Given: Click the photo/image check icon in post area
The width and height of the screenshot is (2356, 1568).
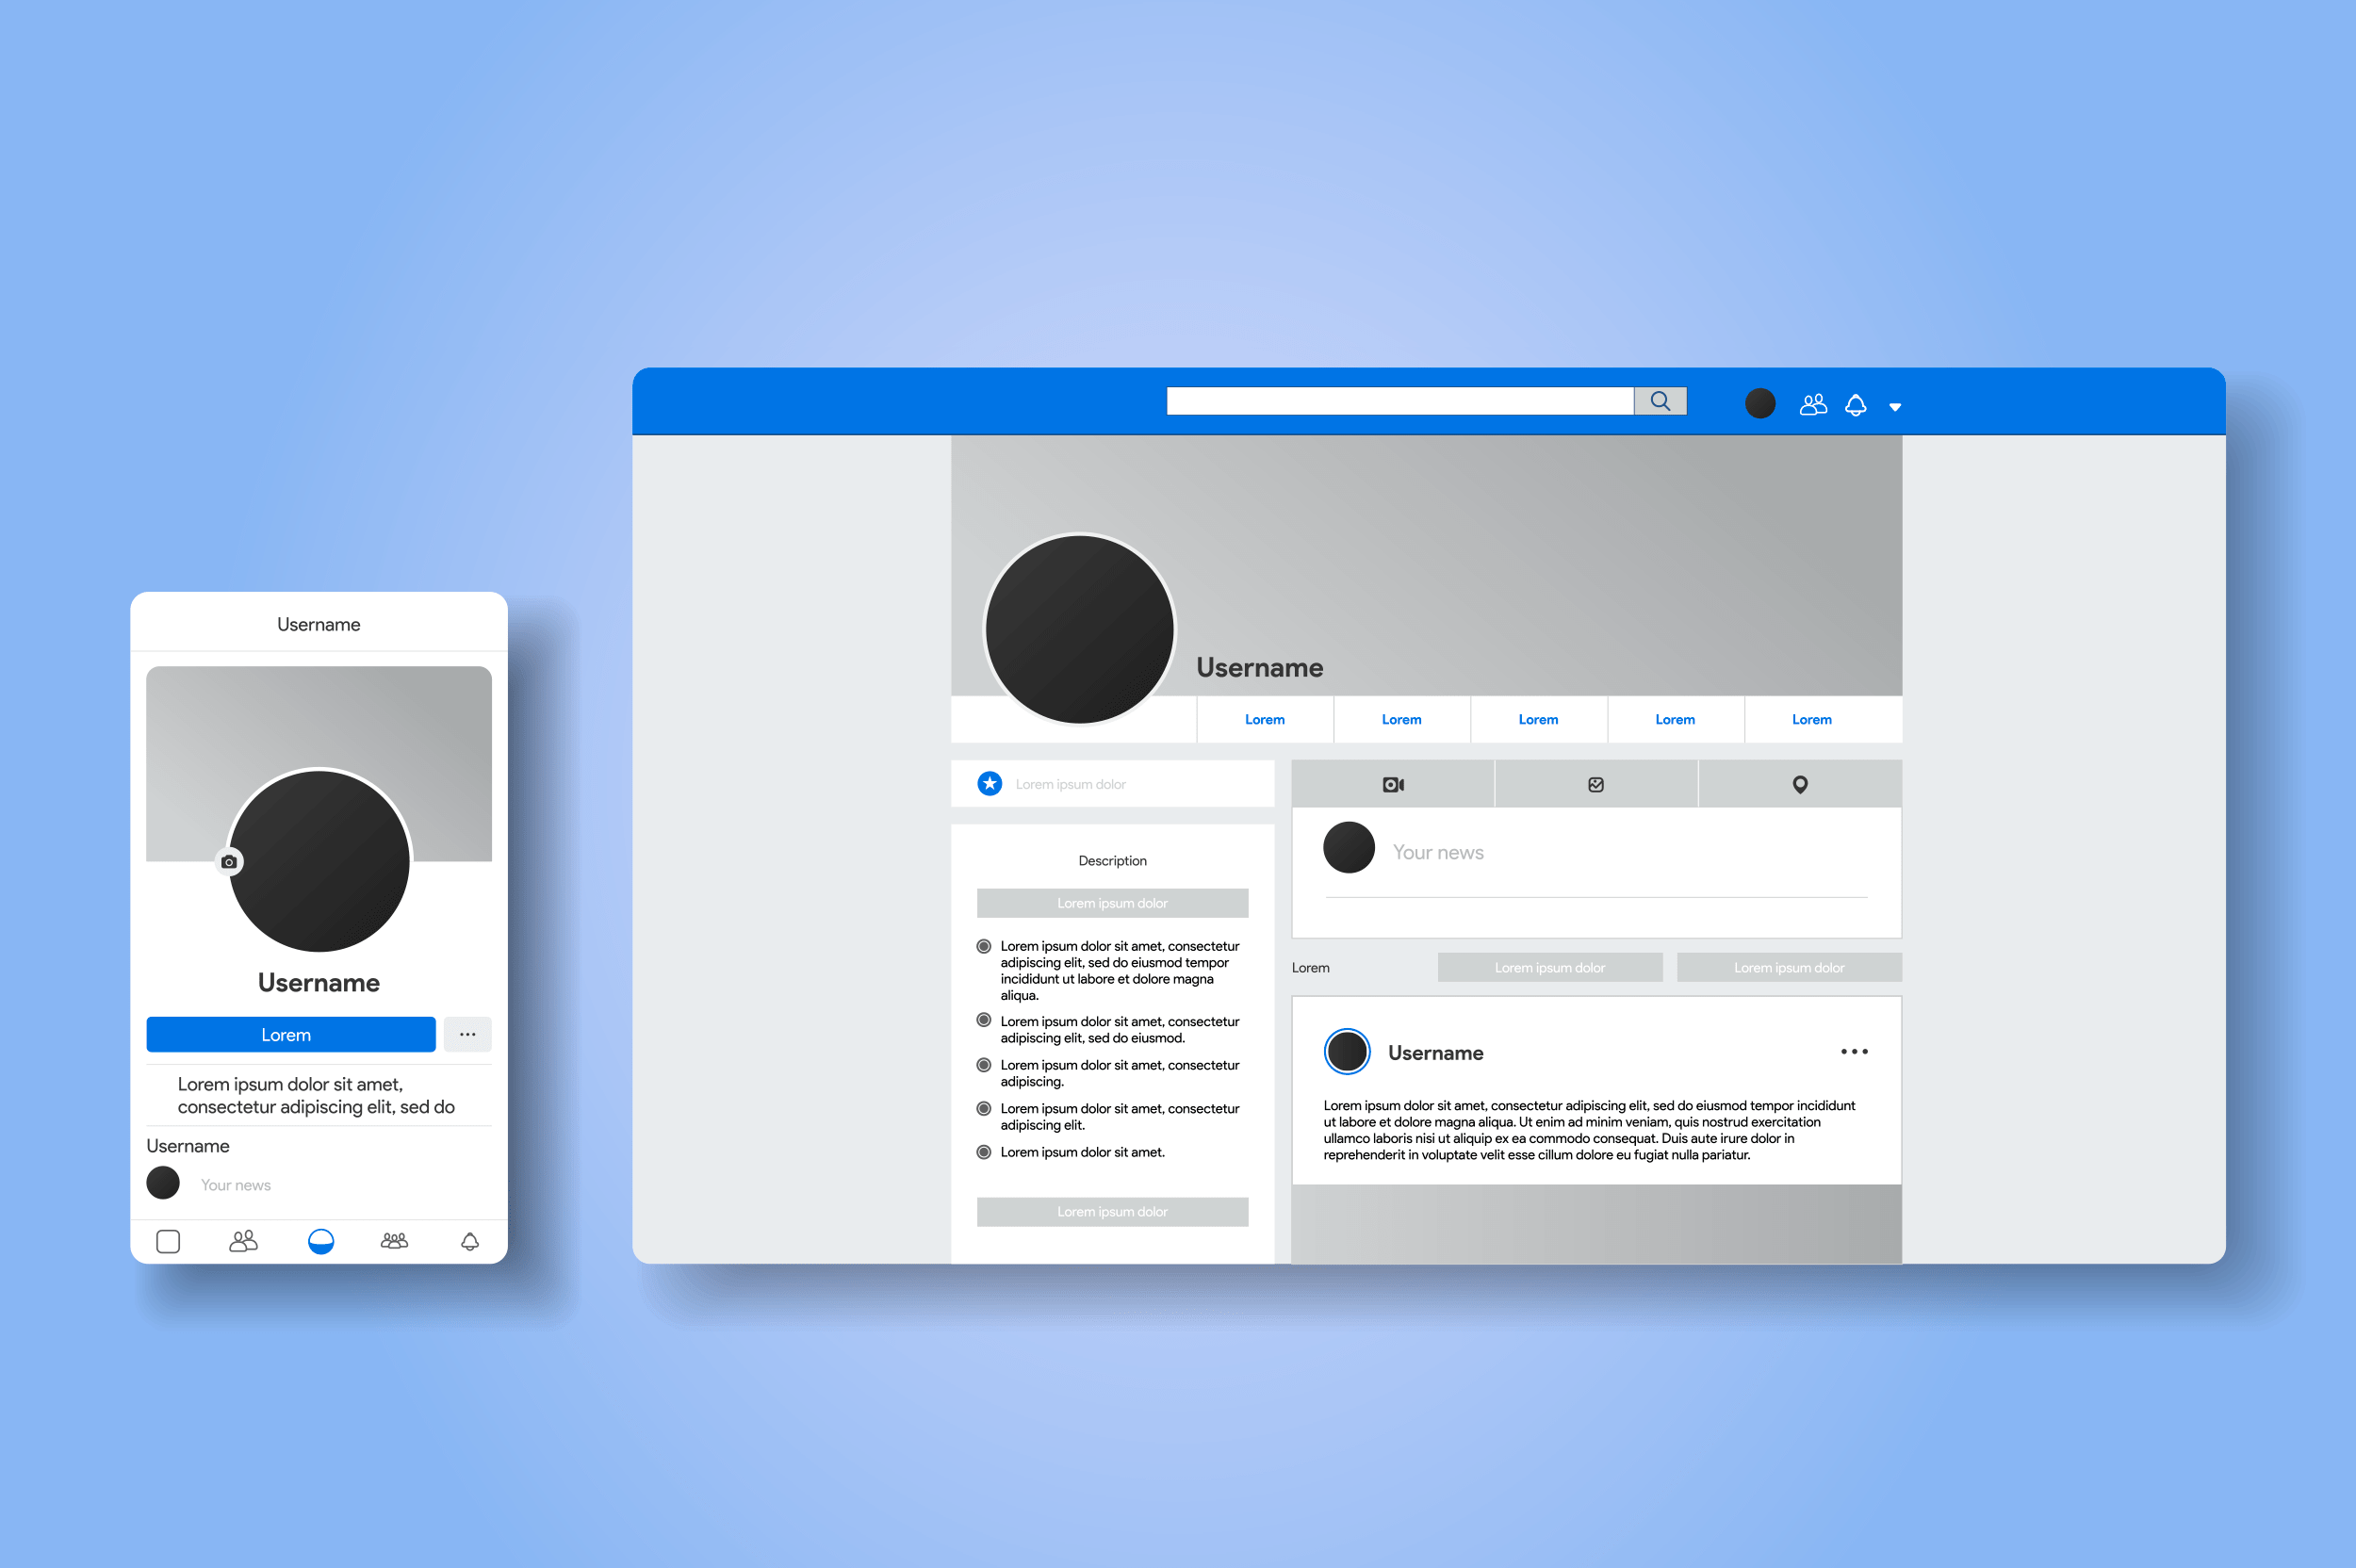Looking at the screenshot, I should [x=1596, y=782].
